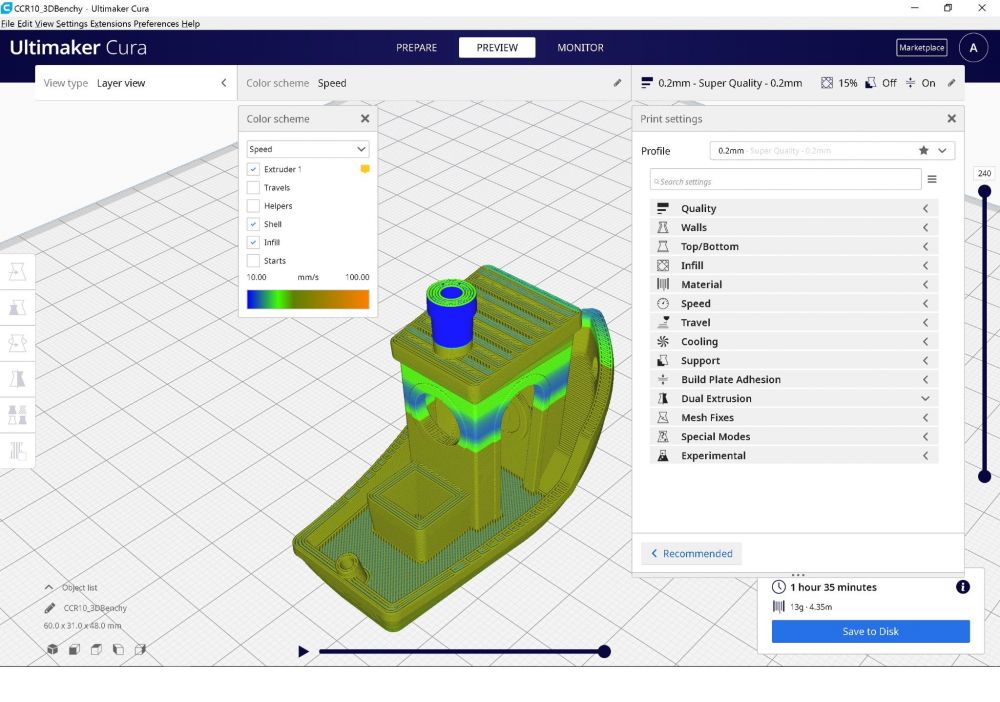Open the Per Model Settings tool
Screen dimensions: 1000x702
17,414
